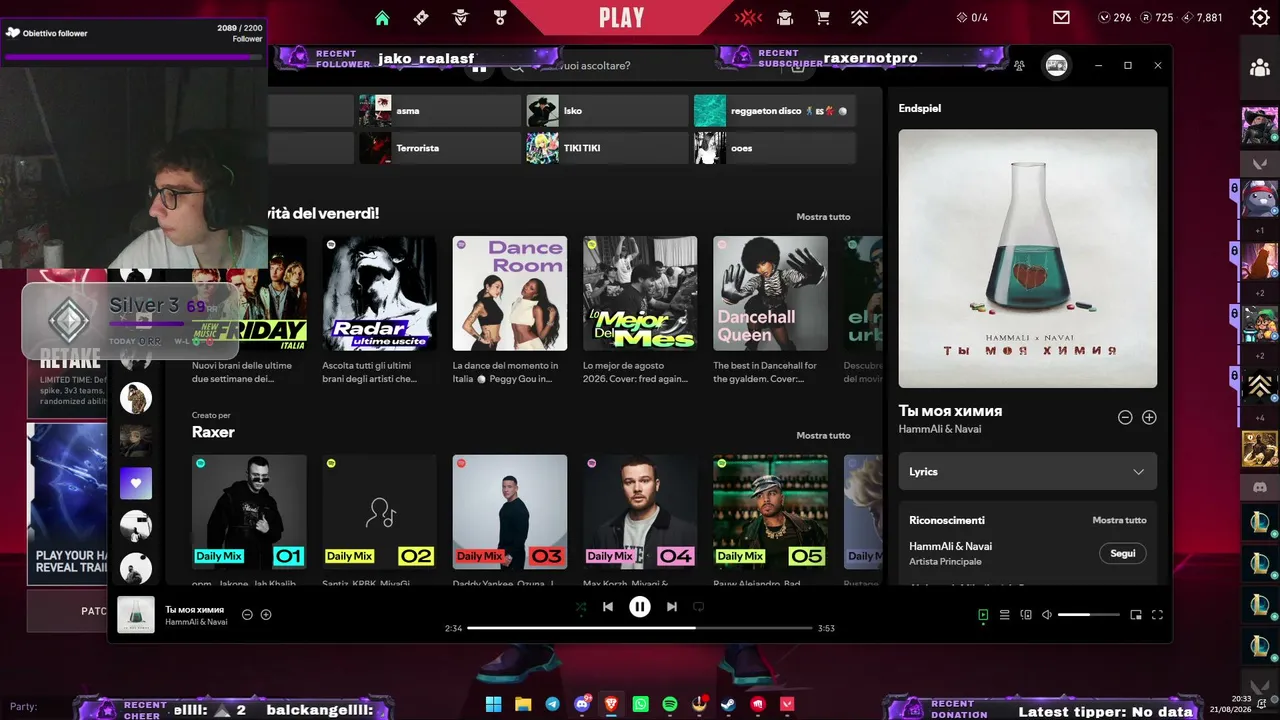Show all in the Raxer section
The width and height of the screenshot is (1280, 720).
[823, 435]
